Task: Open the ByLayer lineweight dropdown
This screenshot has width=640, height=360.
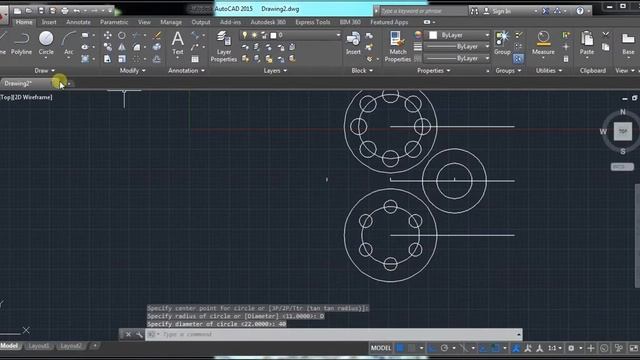Action: coord(458,47)
